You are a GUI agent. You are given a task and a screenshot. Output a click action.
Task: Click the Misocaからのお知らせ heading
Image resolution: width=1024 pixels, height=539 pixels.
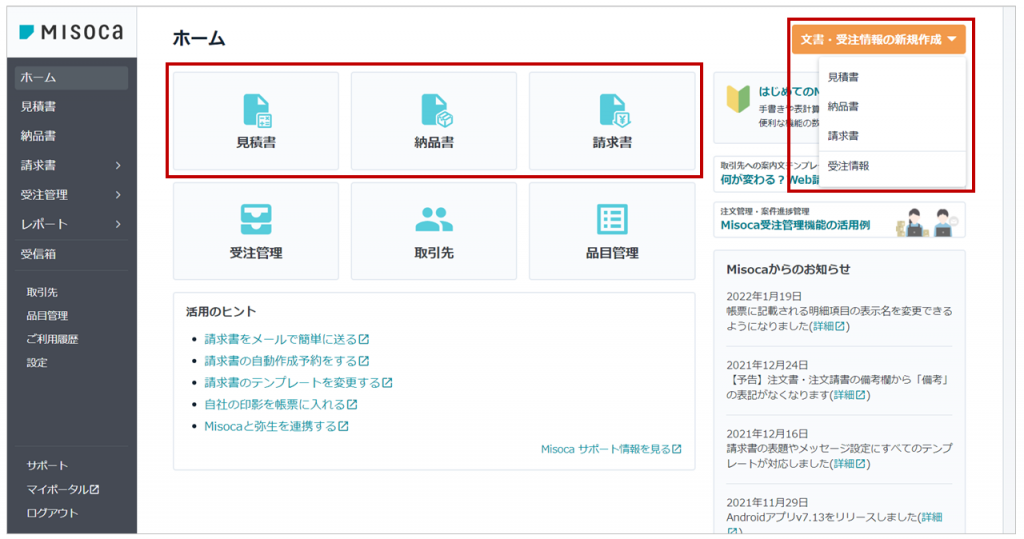[x=788, y=269]
